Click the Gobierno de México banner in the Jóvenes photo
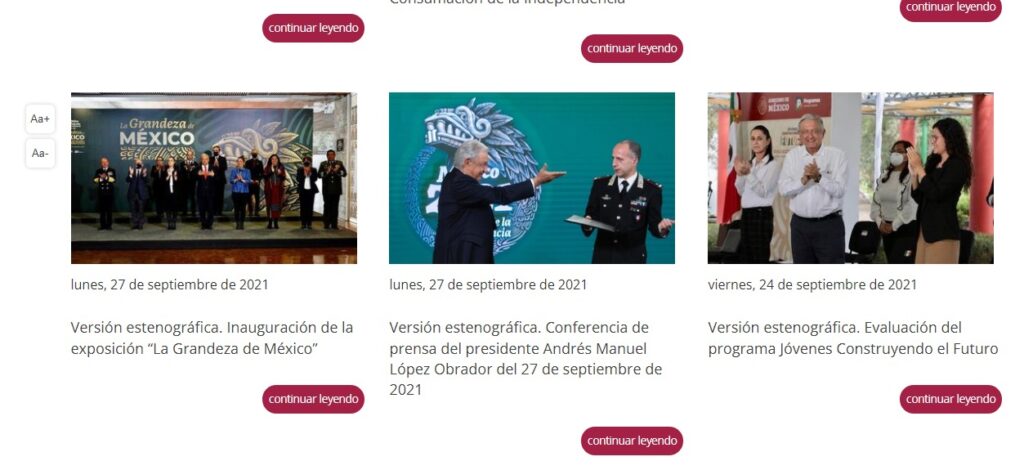Image resolution: width=1024 pixels, height=470 pixels. point(789,105)
